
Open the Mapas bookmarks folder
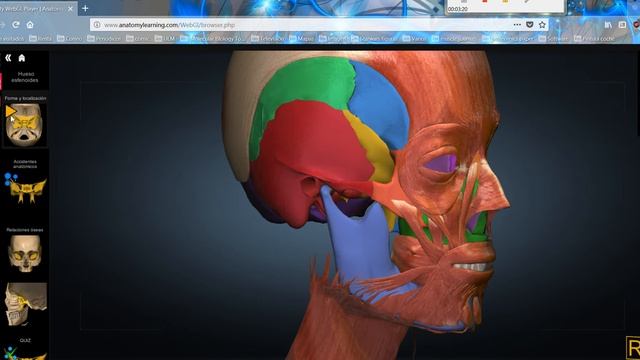tap(301, 38)
